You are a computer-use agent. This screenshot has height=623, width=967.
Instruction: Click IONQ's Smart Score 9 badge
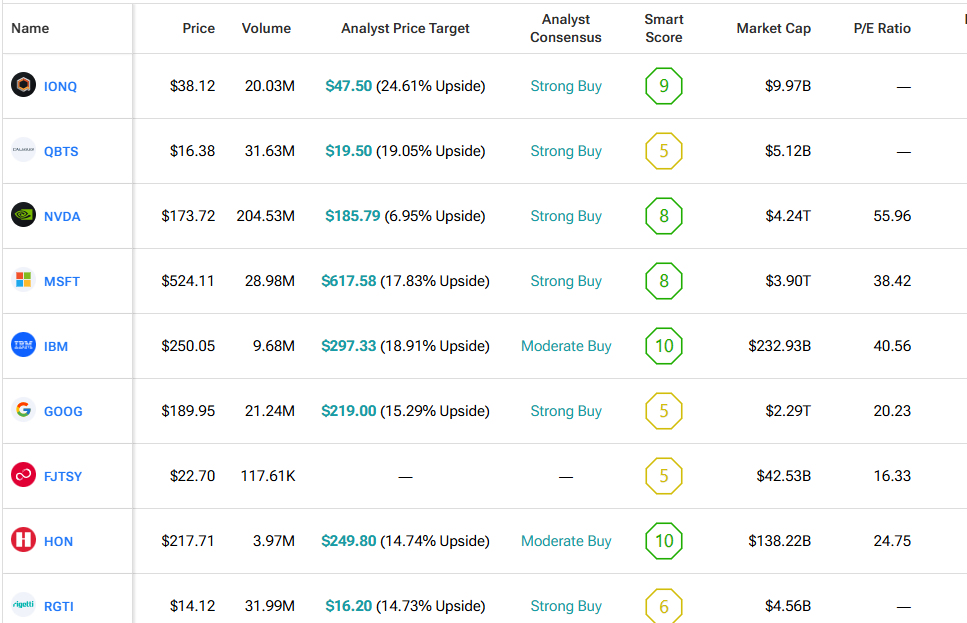(664, 86)
